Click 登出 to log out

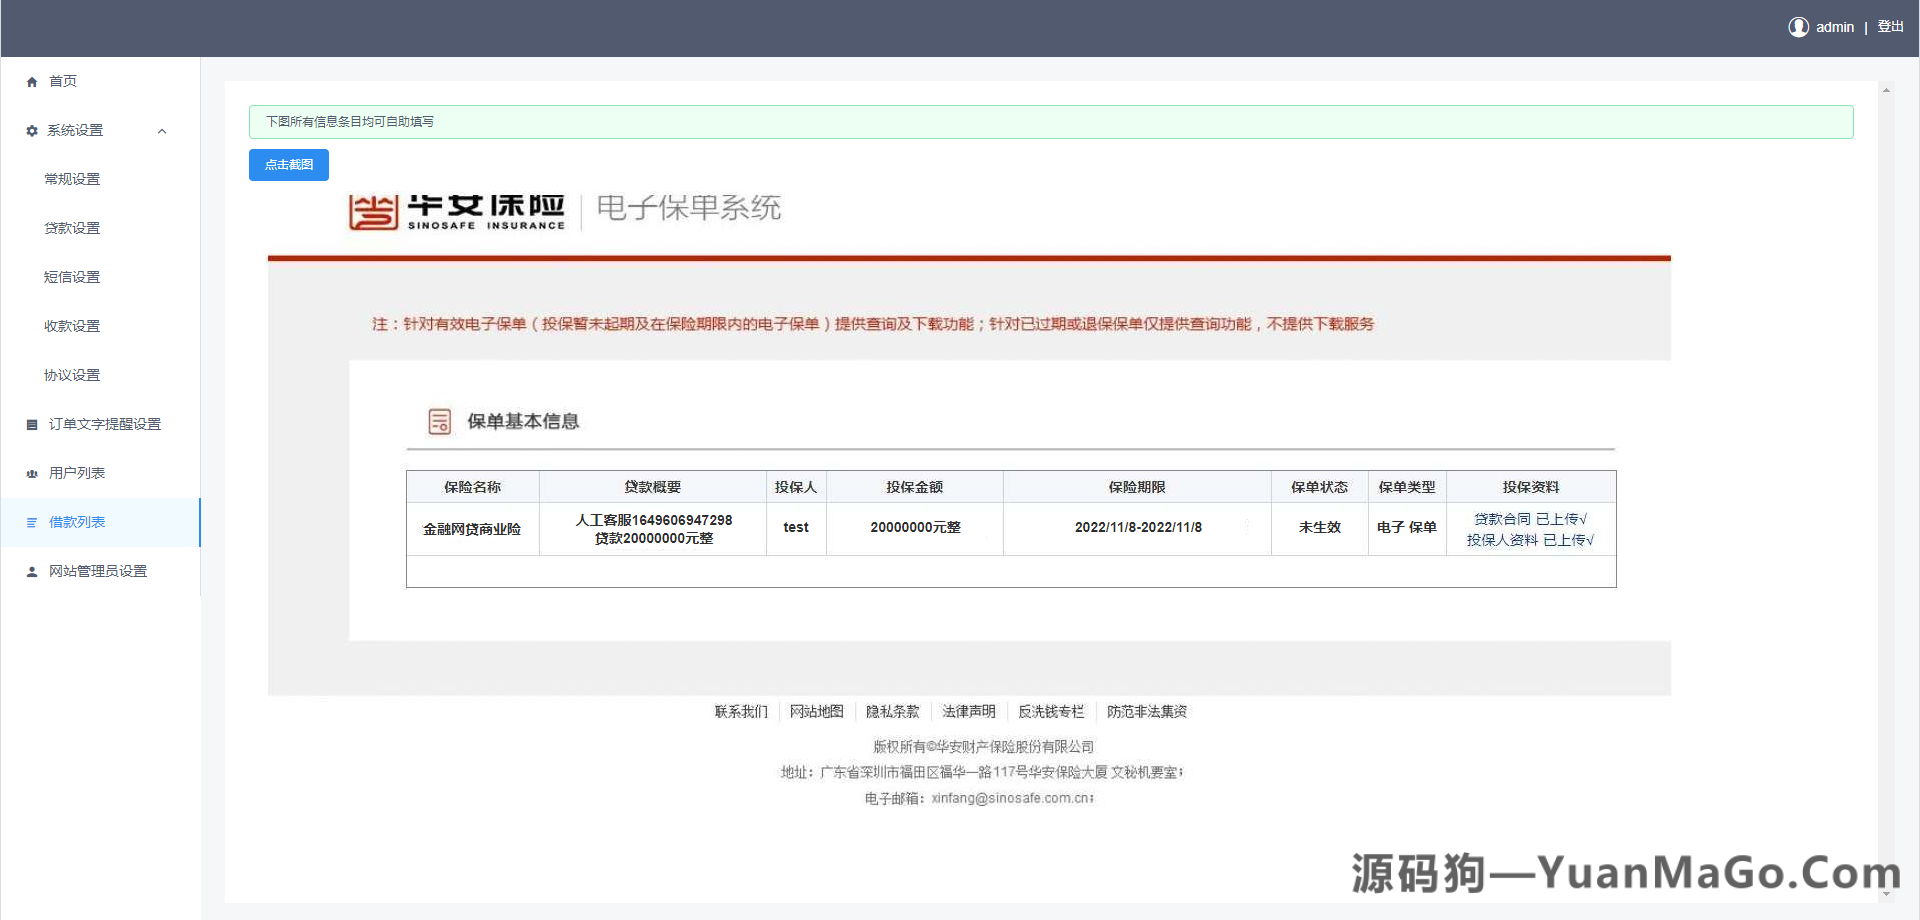pos(1891,27)
